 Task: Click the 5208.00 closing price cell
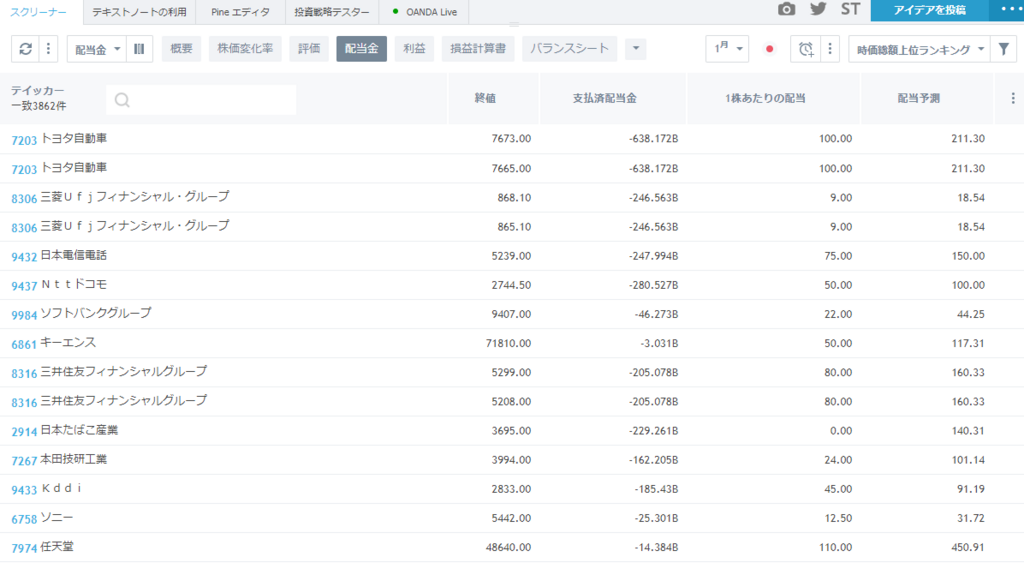point(511,402)
